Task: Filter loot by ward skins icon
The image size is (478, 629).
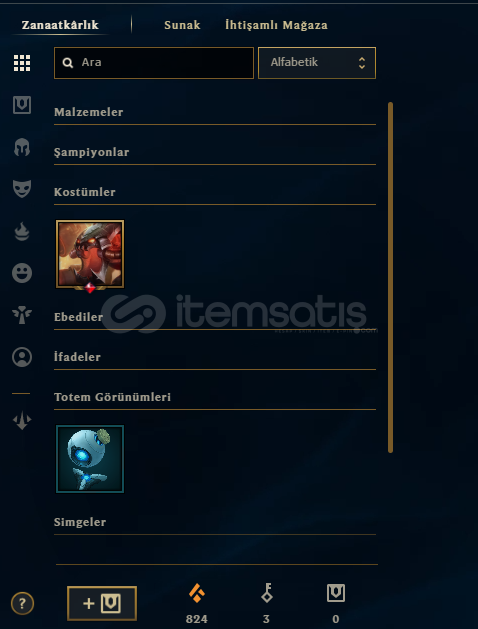Action: pyautogui.click(x=22, y=315)
